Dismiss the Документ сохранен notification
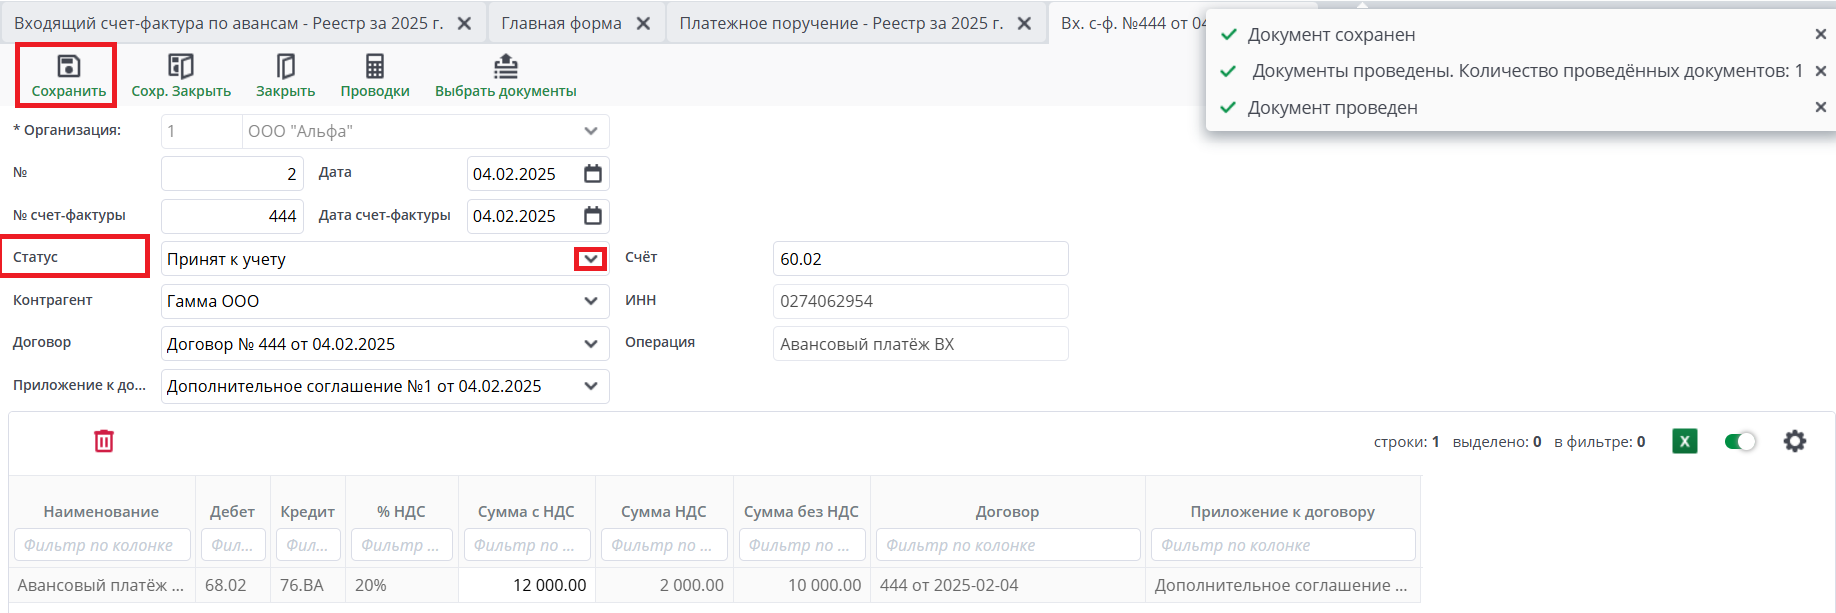The image size is (1836, 613). [x=1821, y=35]
